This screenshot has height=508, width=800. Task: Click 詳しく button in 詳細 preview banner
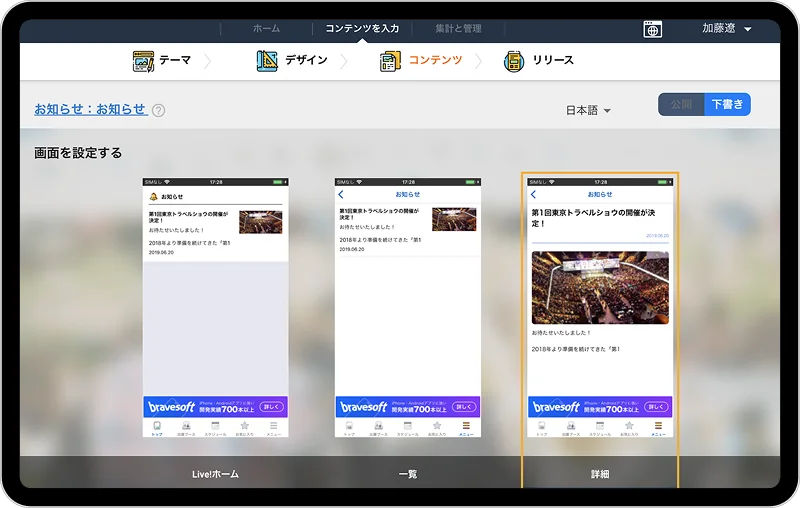(x=656, y=407)
